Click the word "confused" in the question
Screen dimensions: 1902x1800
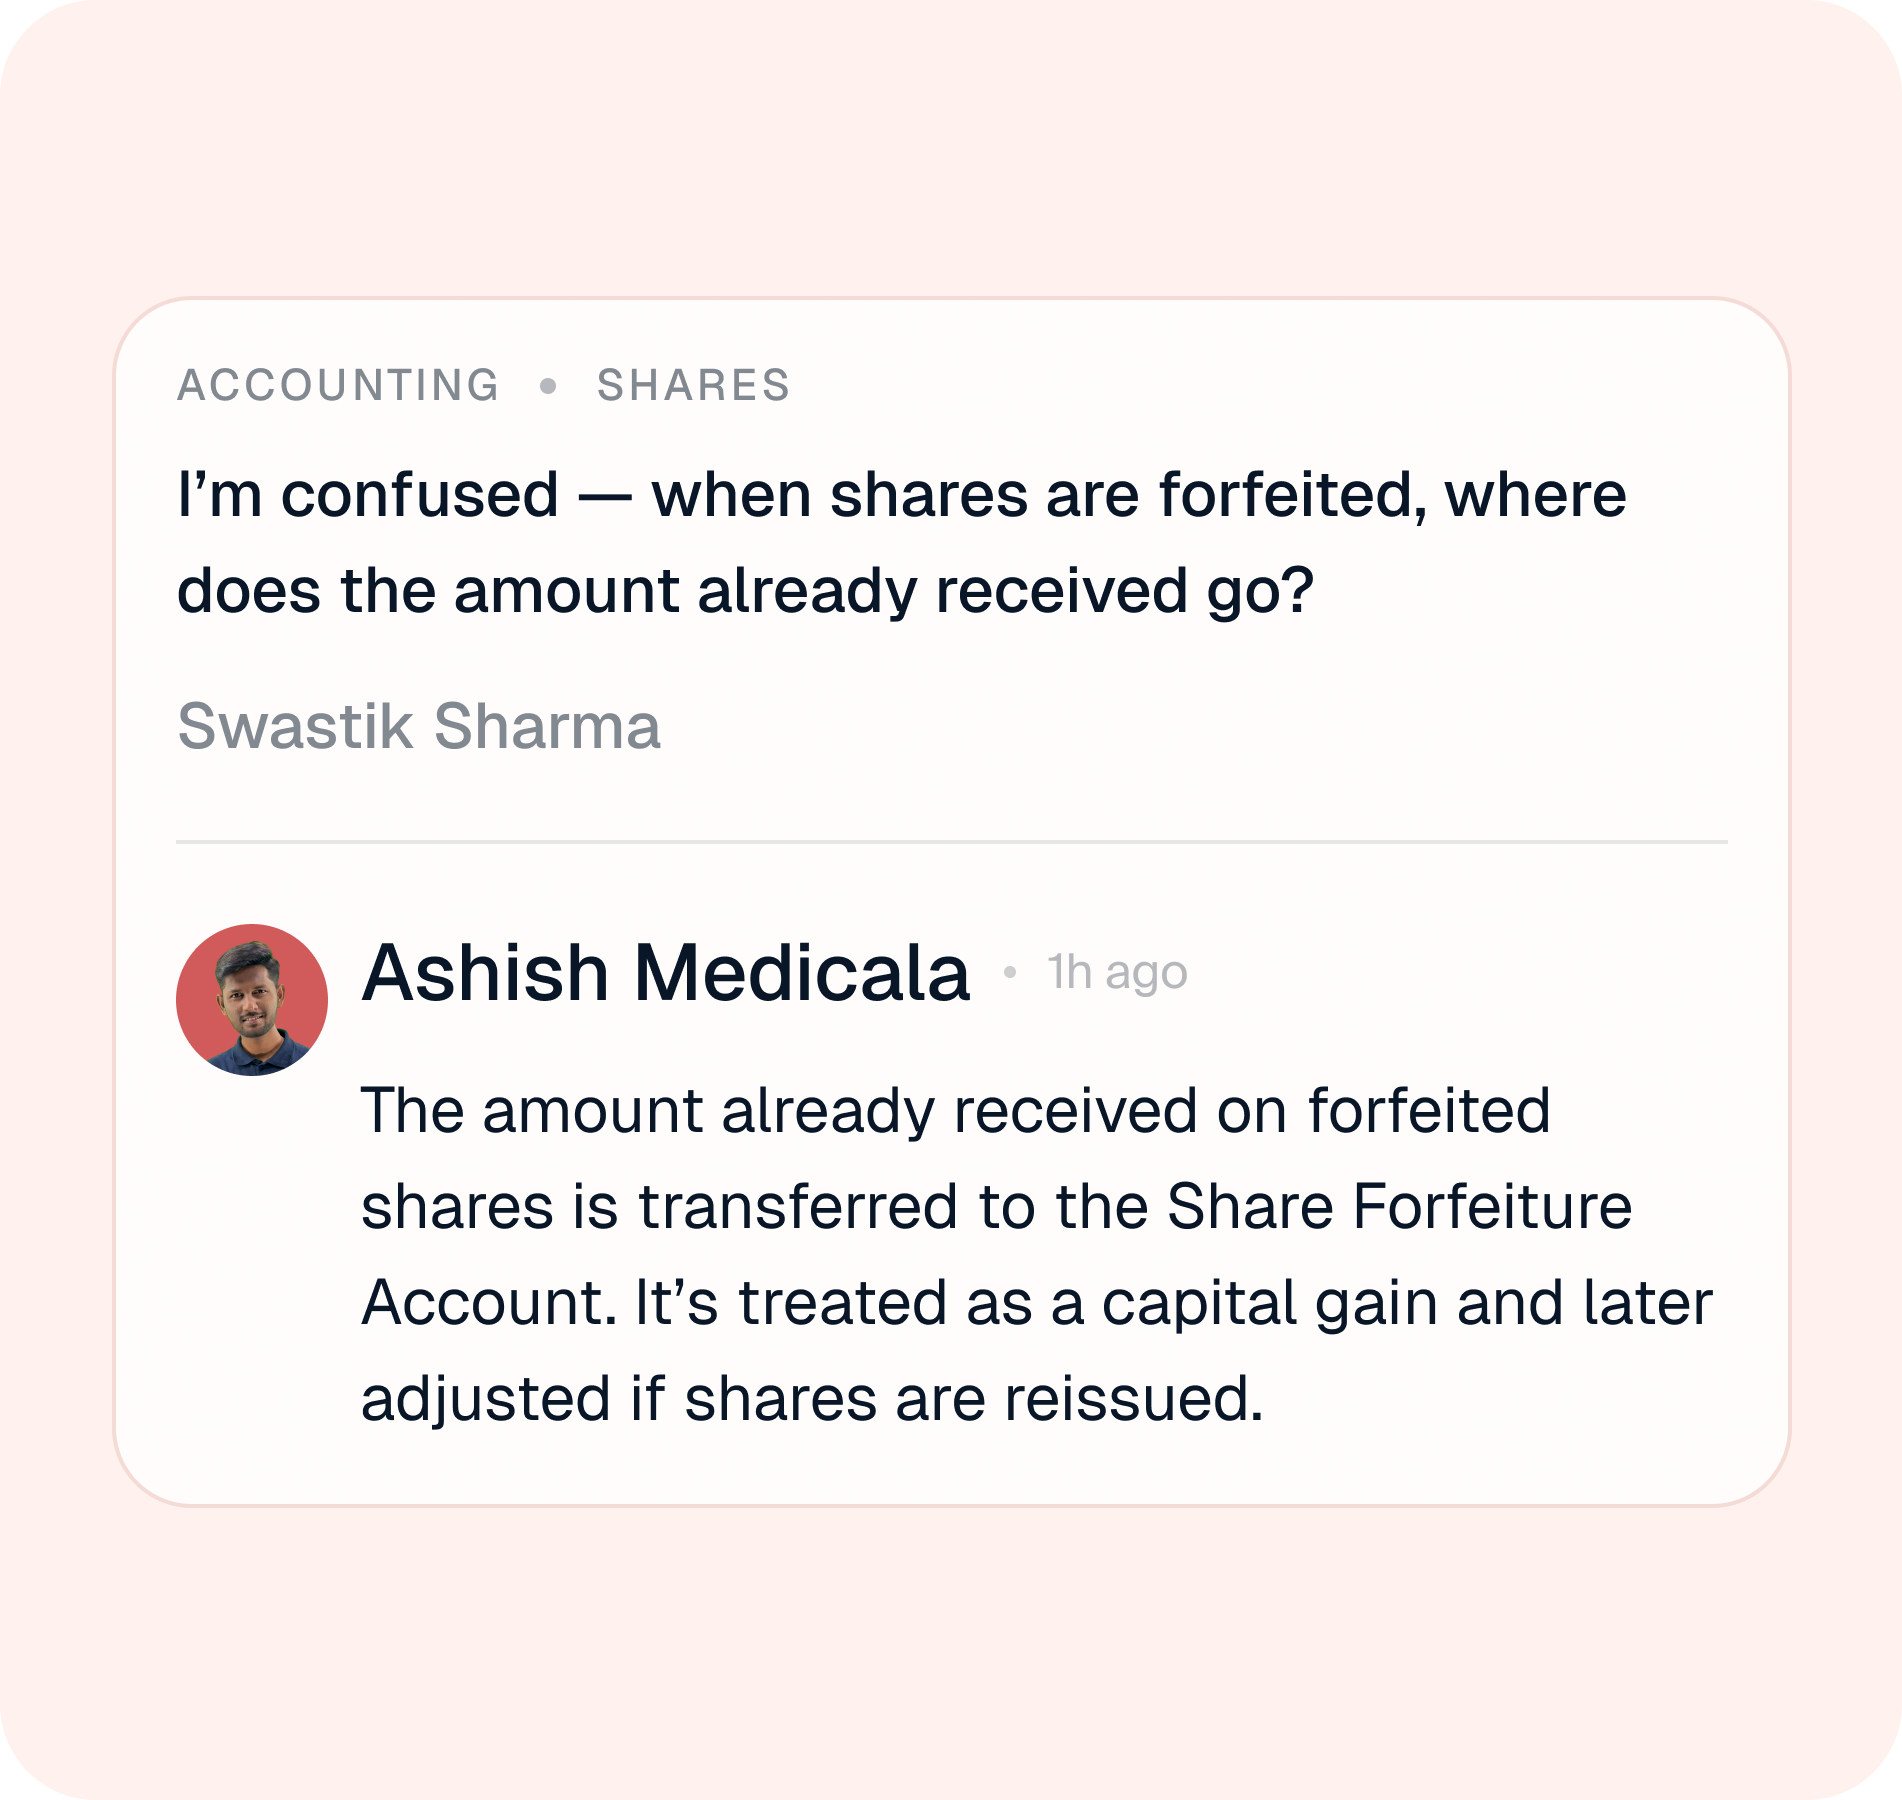(x=419, y=495)
